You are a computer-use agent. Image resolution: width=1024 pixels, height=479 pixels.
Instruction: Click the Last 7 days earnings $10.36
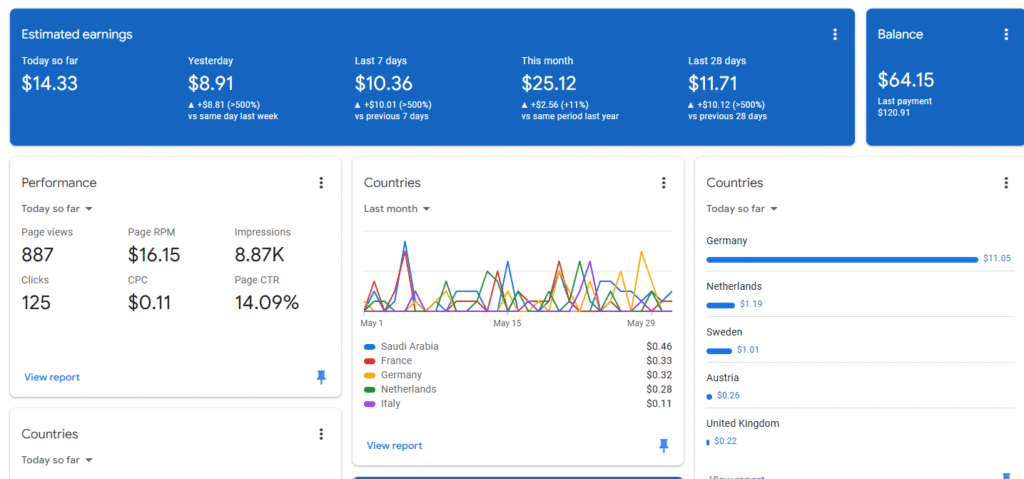(384, 84)
